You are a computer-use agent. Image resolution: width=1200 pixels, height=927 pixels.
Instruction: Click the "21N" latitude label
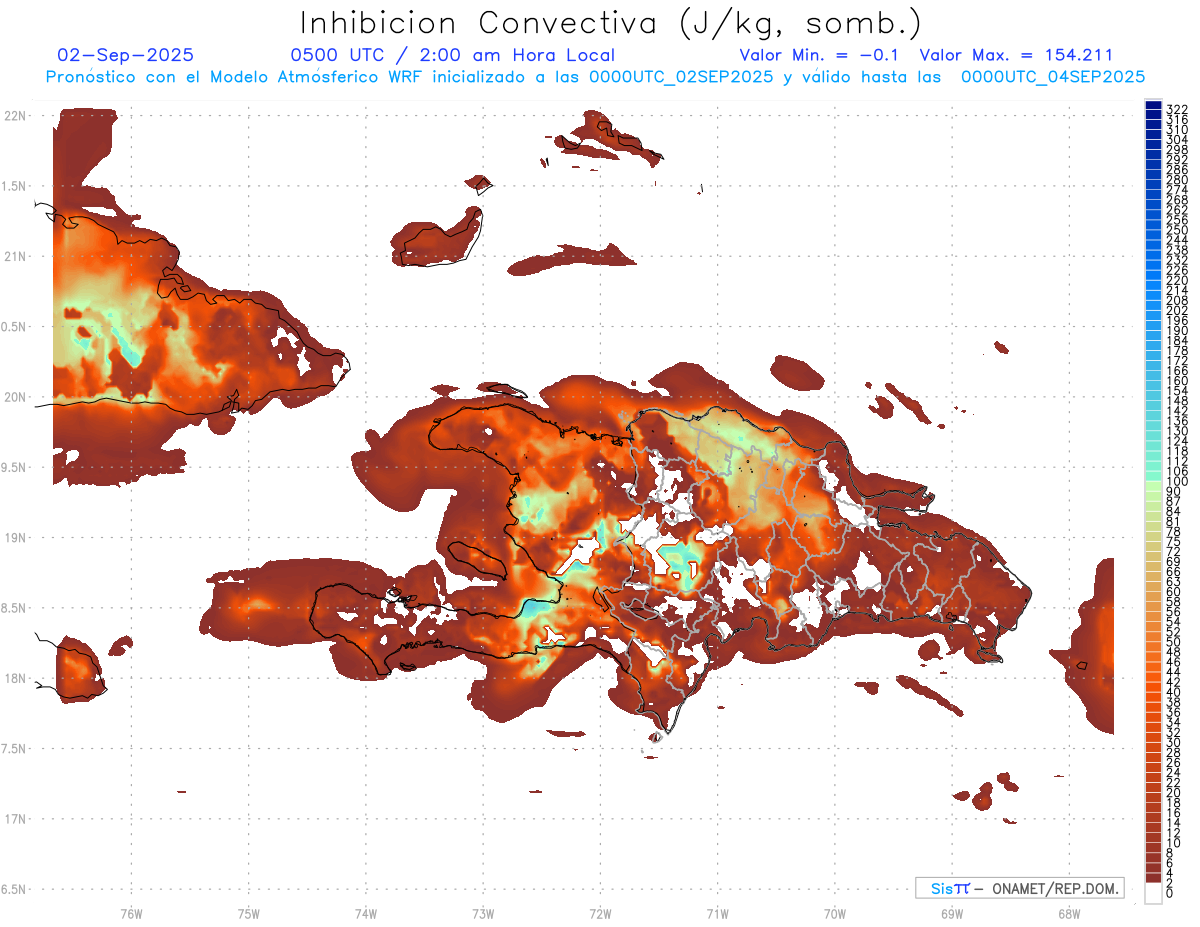(x=14, y=256)
